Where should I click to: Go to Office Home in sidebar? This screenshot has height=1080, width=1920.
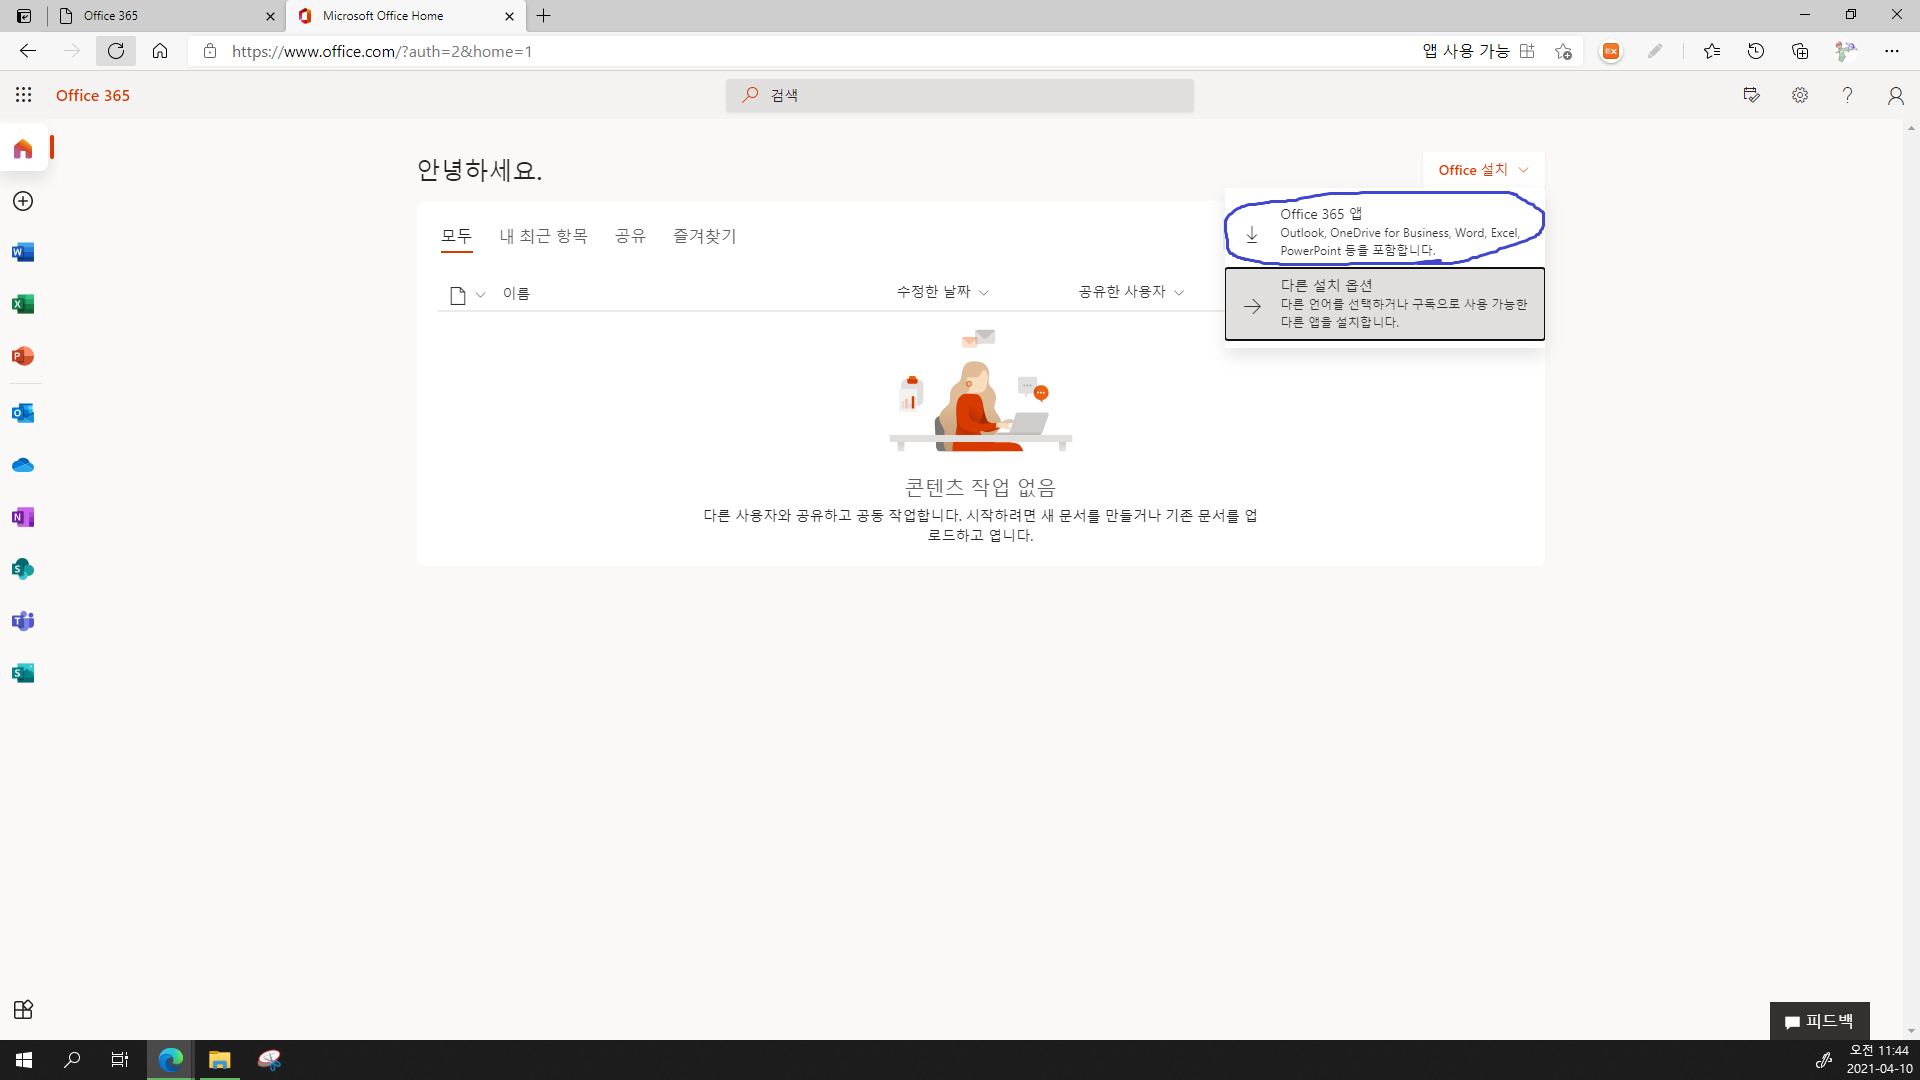coord(23,149)
